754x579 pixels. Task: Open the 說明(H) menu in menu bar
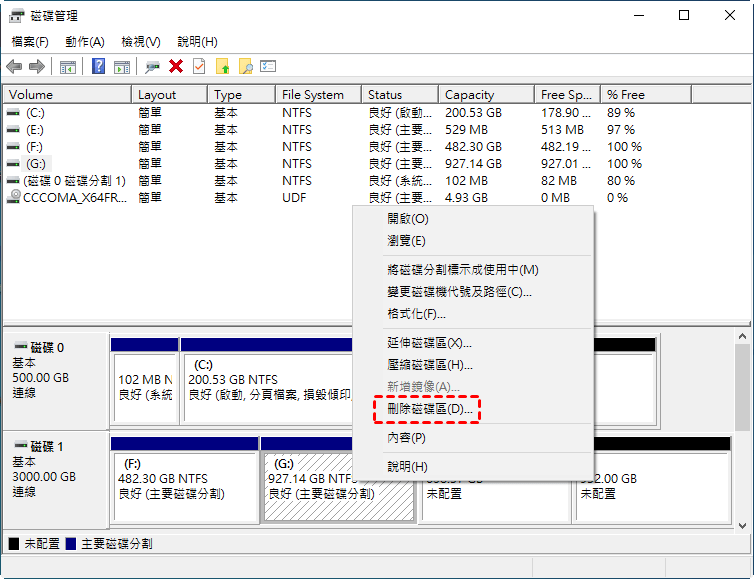pos(197,42)
